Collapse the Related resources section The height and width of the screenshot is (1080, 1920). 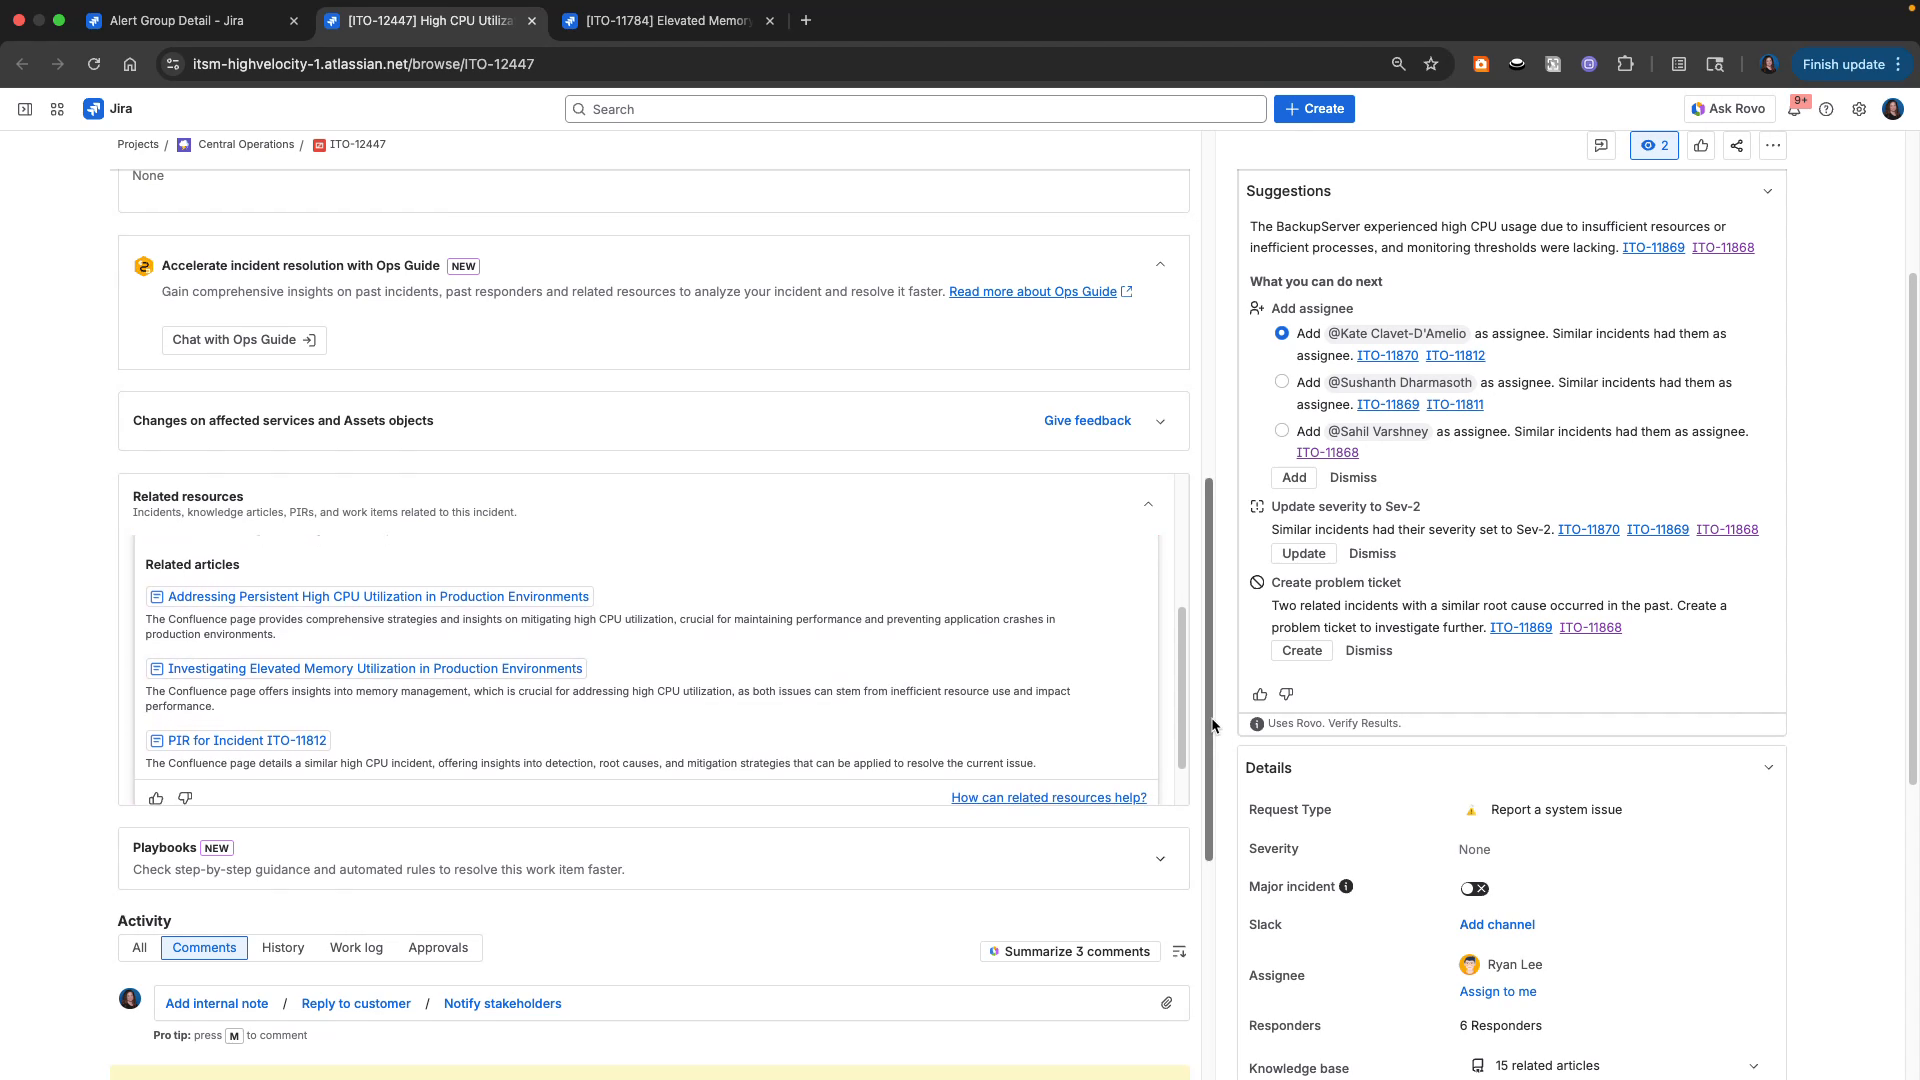1148,504
